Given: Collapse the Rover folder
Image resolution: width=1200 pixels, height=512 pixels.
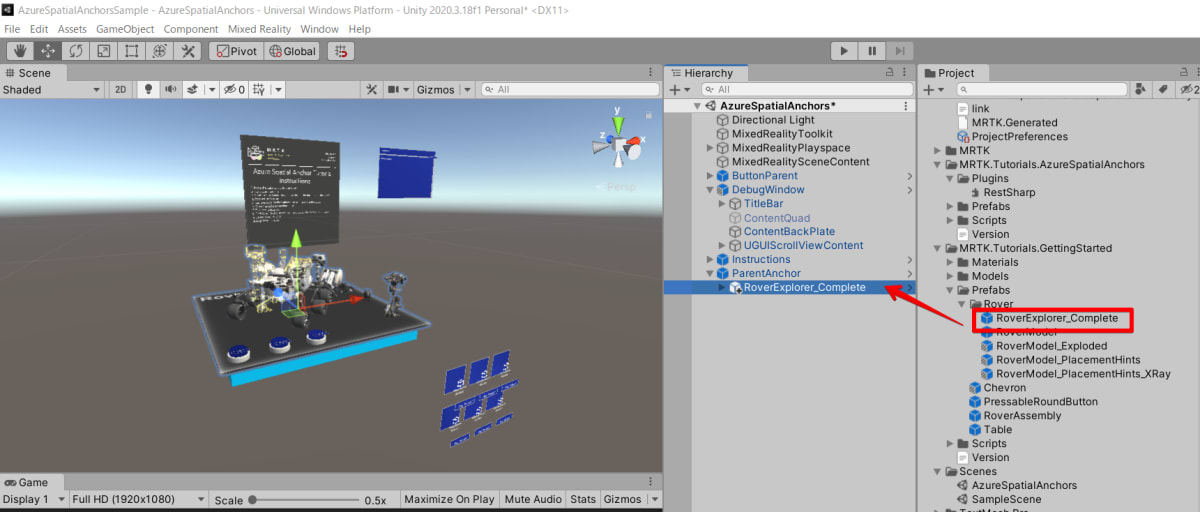Looking at the screenshot, I should tap(962, 304).
